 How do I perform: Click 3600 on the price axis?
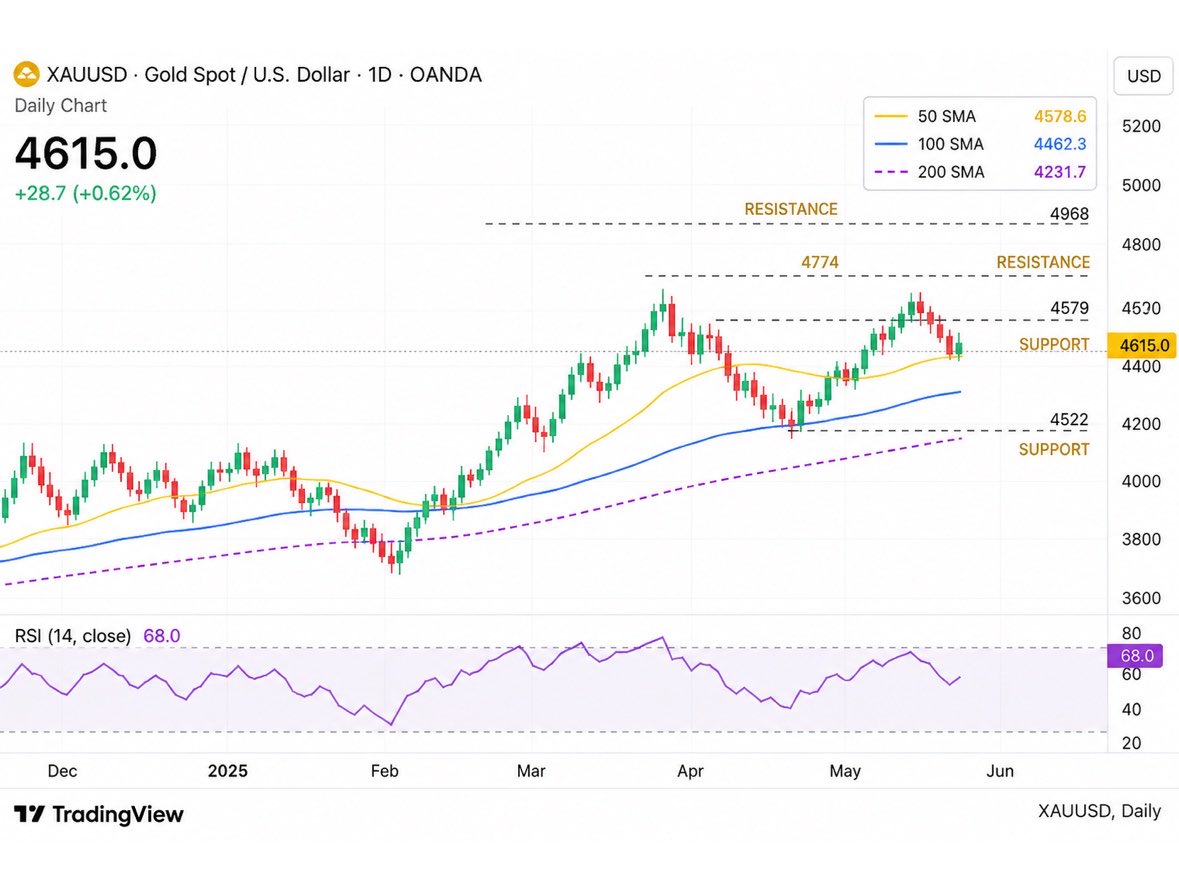(1141, 599)
